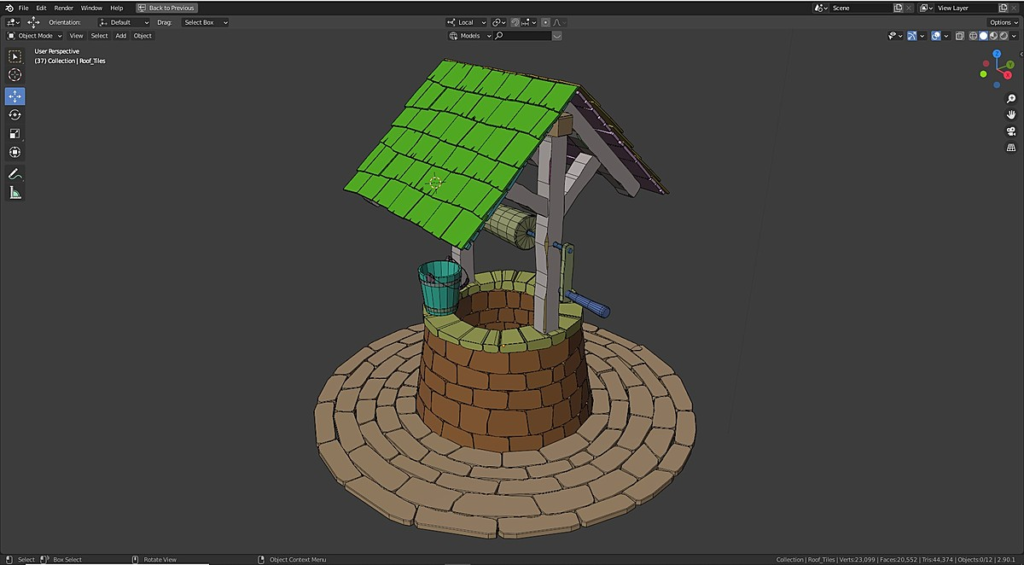Switch to wireframe viewport shading
The image size is (1024, 565).
tap(973, 36)
